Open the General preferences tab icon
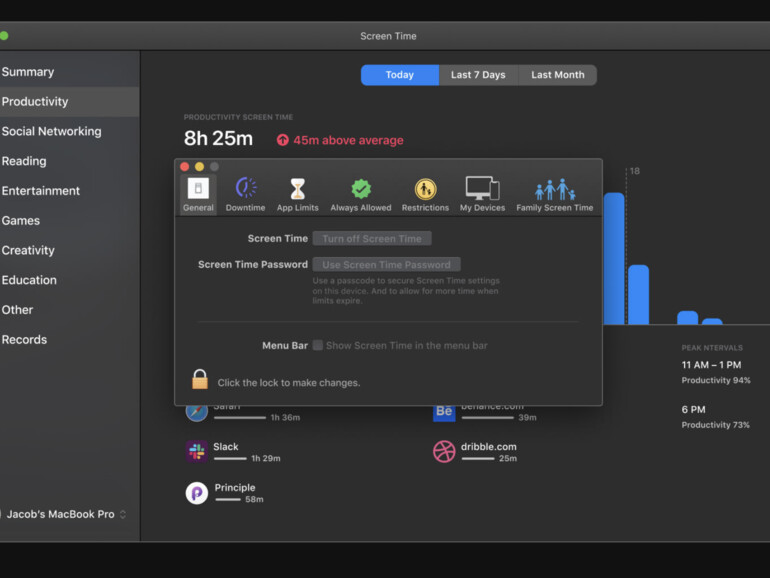Screen dimensions: 770x578 coord(198,189)
